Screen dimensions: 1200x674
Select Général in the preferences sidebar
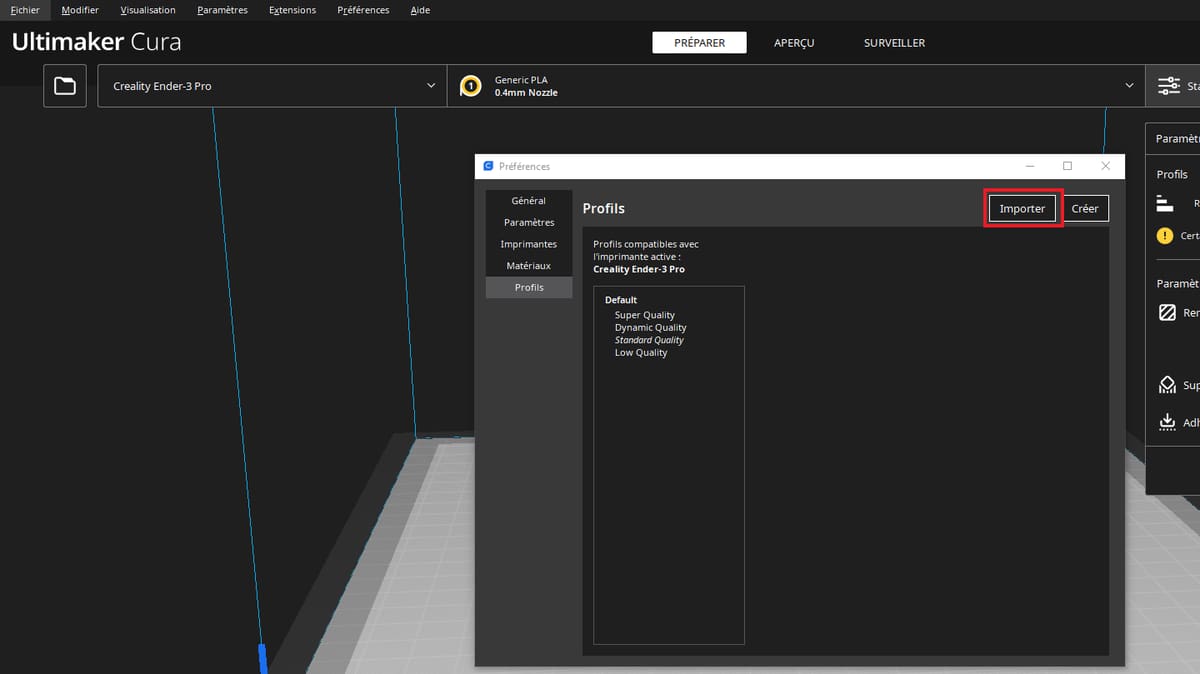tap(529, 201)
